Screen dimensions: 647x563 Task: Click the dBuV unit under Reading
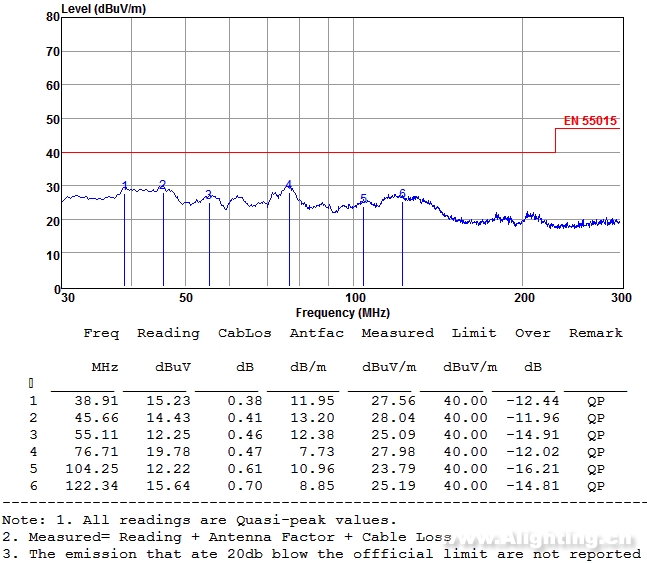pos(173,367)
